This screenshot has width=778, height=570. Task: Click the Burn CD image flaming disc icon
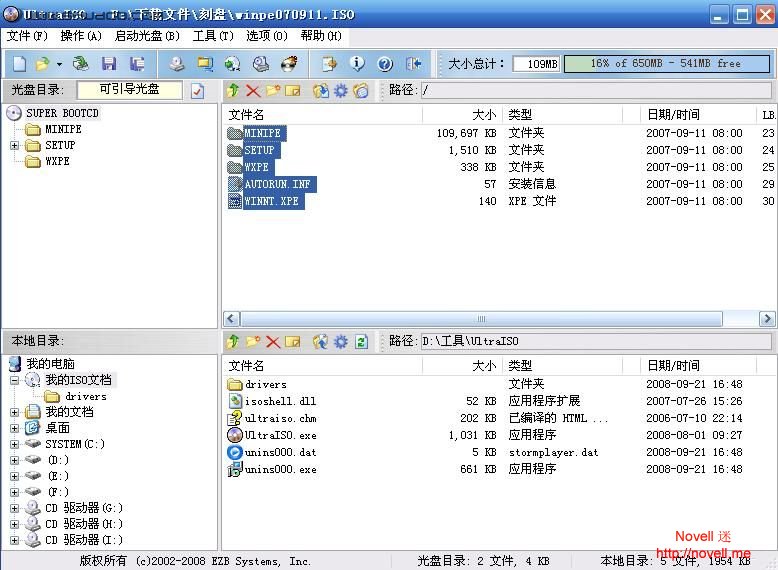289,63
